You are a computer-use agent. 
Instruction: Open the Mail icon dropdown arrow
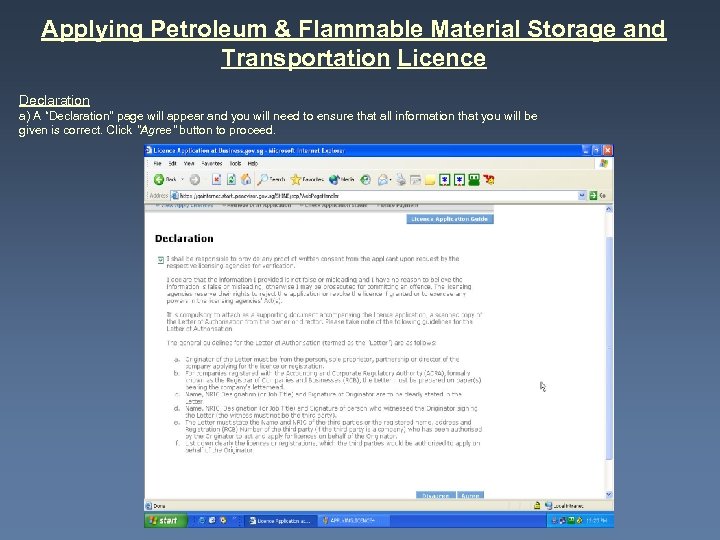click(x=390, y=180)
